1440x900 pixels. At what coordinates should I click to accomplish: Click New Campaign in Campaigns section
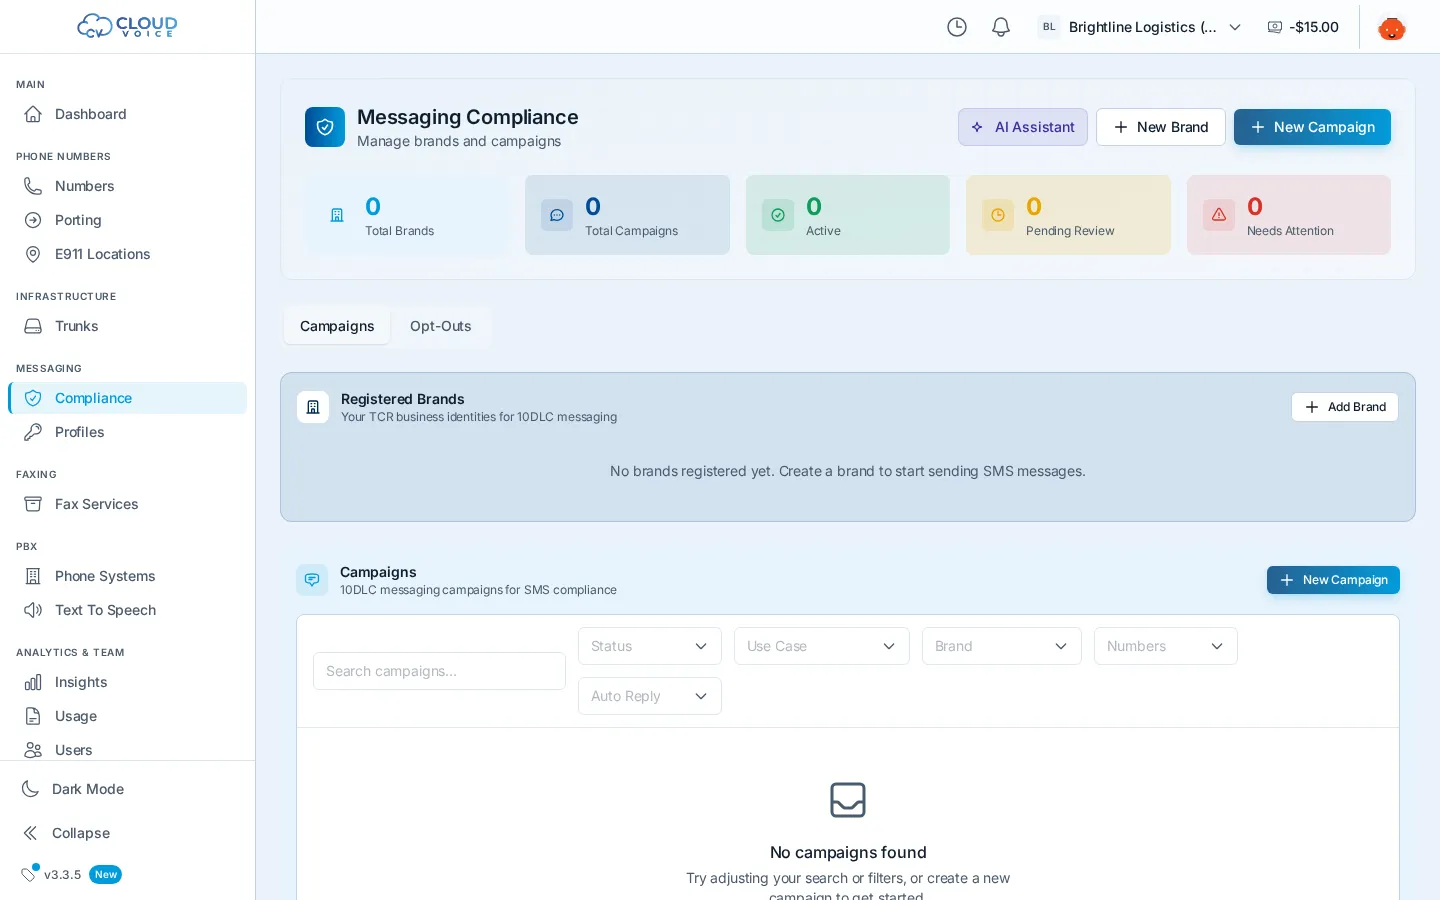1333,580
